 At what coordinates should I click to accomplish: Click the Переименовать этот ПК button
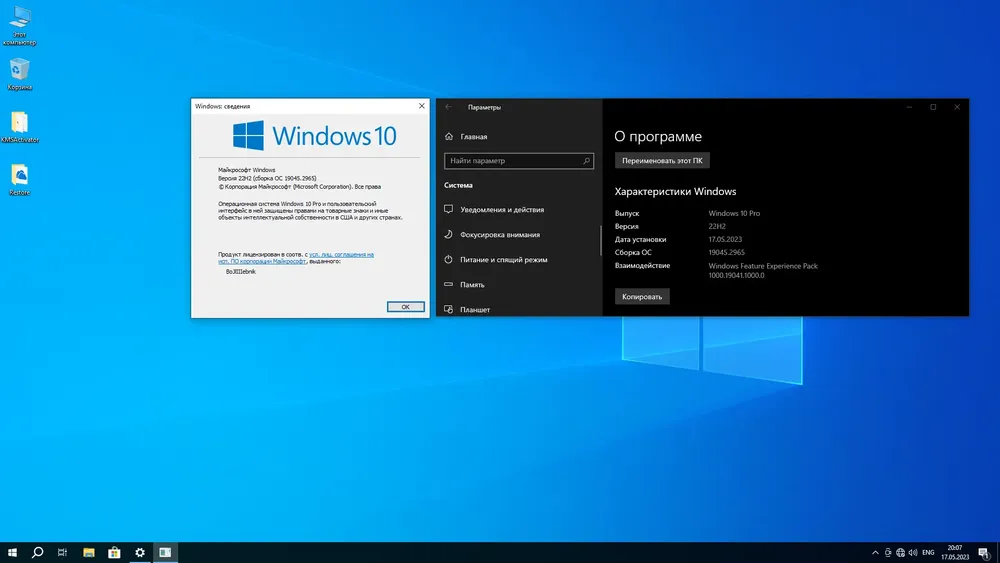662,161
